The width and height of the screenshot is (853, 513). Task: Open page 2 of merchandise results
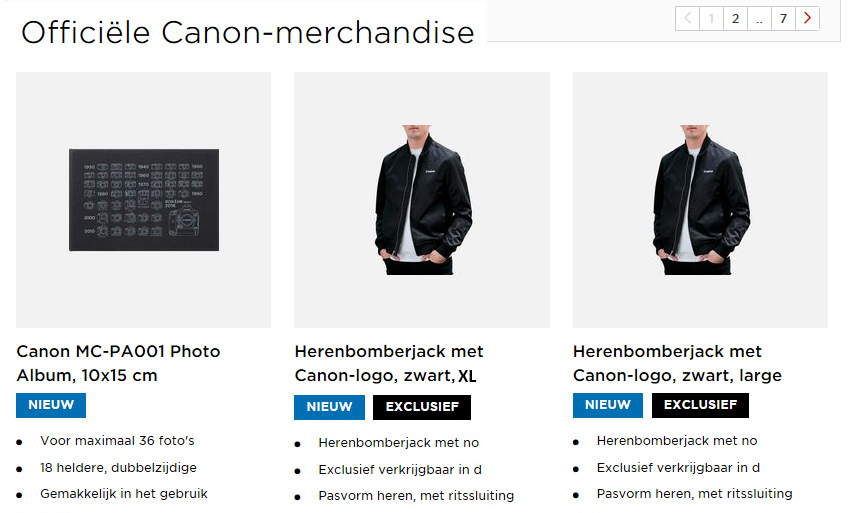pyautogui.click(x=735, y=18)
